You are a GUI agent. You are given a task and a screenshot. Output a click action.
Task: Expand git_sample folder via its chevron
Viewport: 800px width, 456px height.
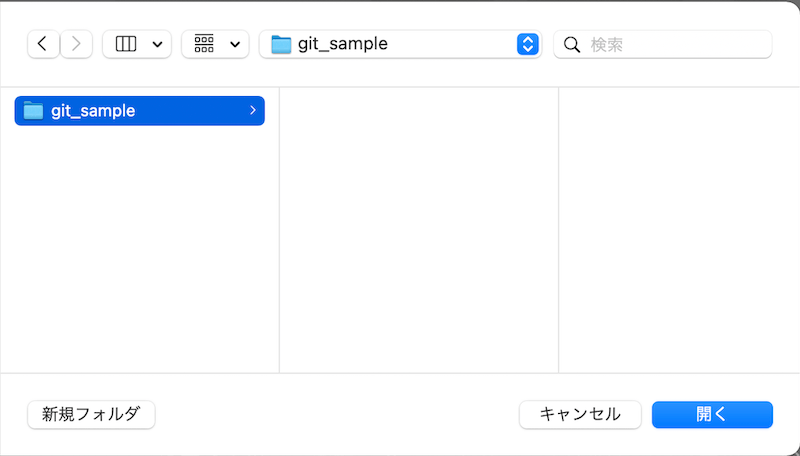click(253, 110)
